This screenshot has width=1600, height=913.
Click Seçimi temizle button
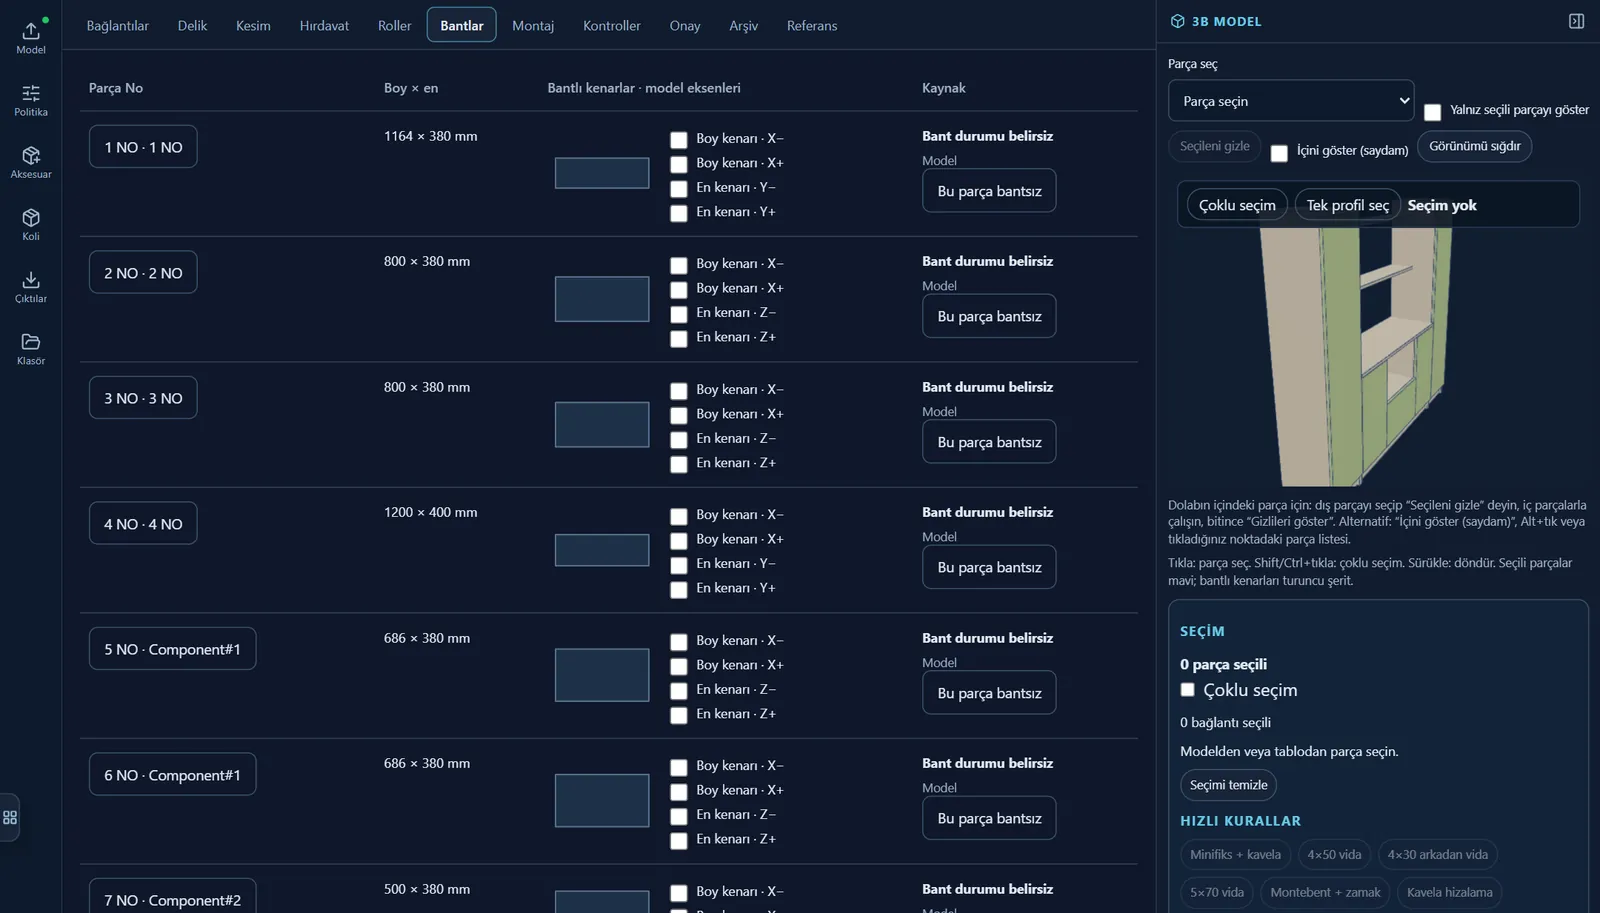(1228, 785)
